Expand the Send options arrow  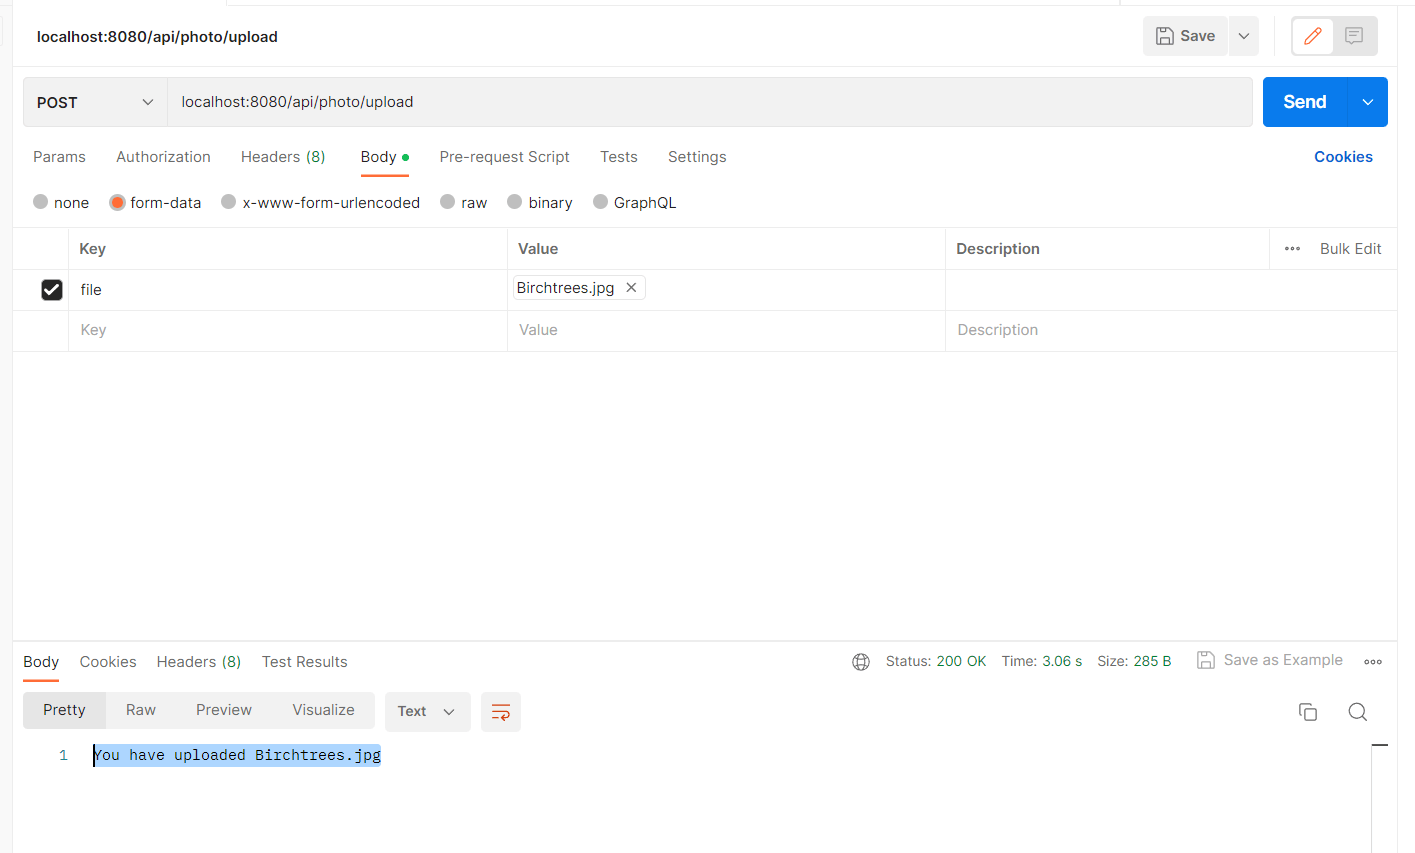(x=1368, y=102)
